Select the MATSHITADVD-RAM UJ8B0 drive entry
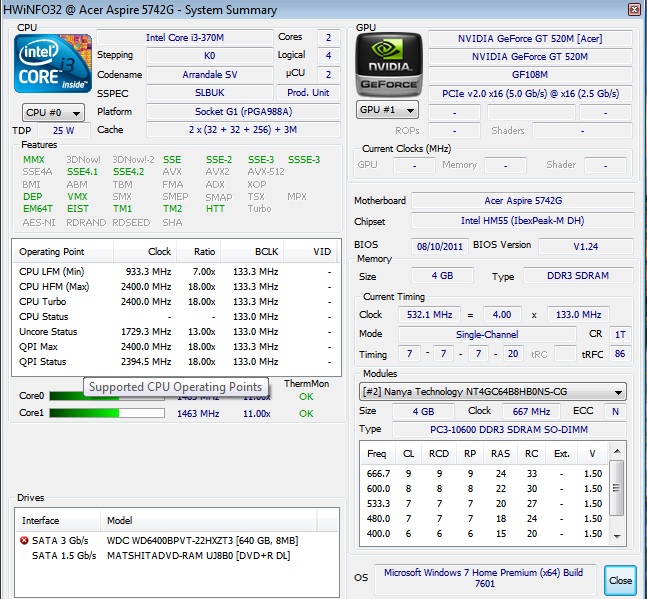This screenshot has width=647, height=599. 177,556
